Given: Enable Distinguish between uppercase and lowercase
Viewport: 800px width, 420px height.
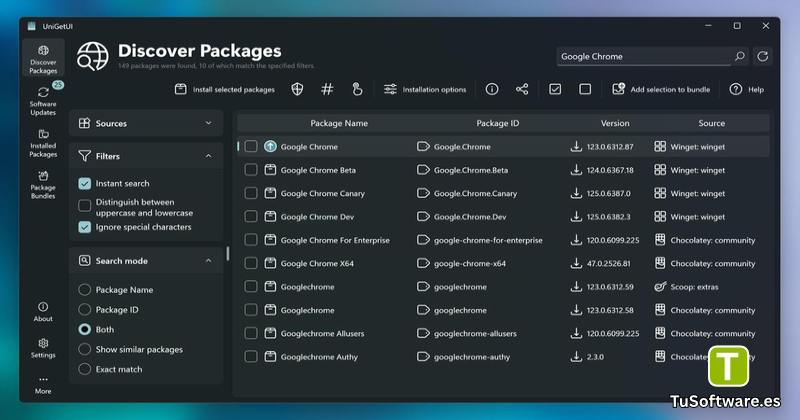Looking at the screenshot, I should point(85,206).
